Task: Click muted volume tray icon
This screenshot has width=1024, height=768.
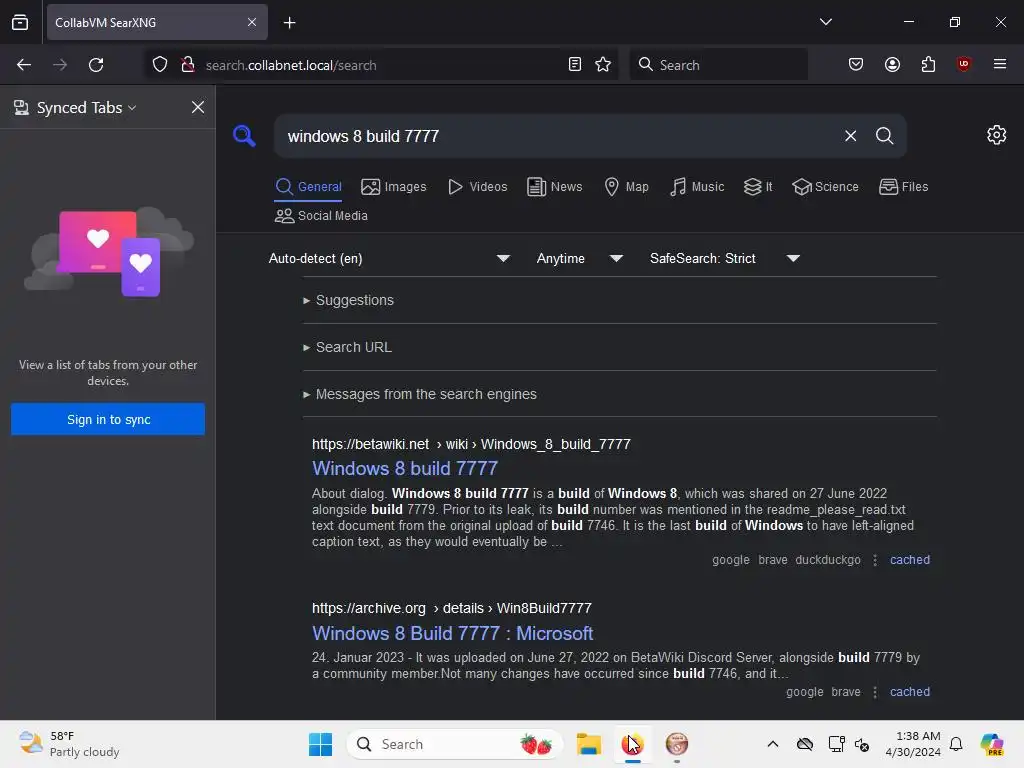Action: pyautogui.click(x=862, y=744)
